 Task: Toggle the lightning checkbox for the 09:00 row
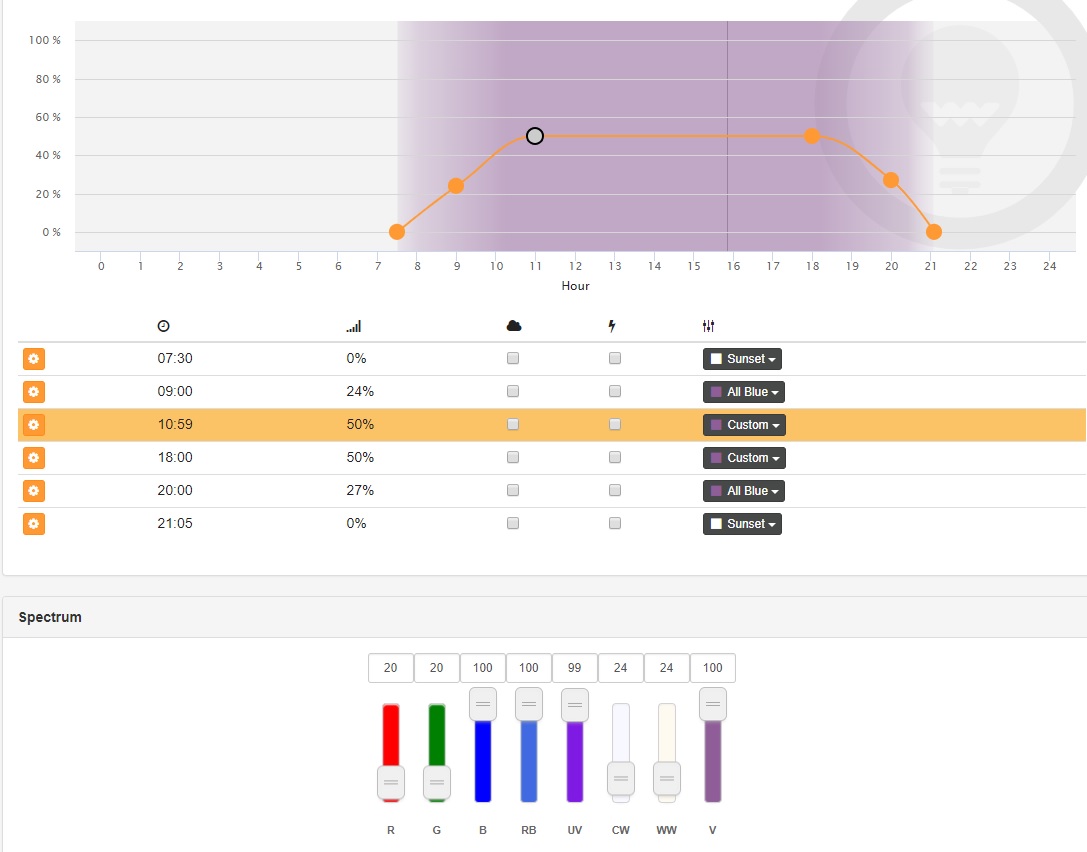pyautogui.click(x=615, y=392)
